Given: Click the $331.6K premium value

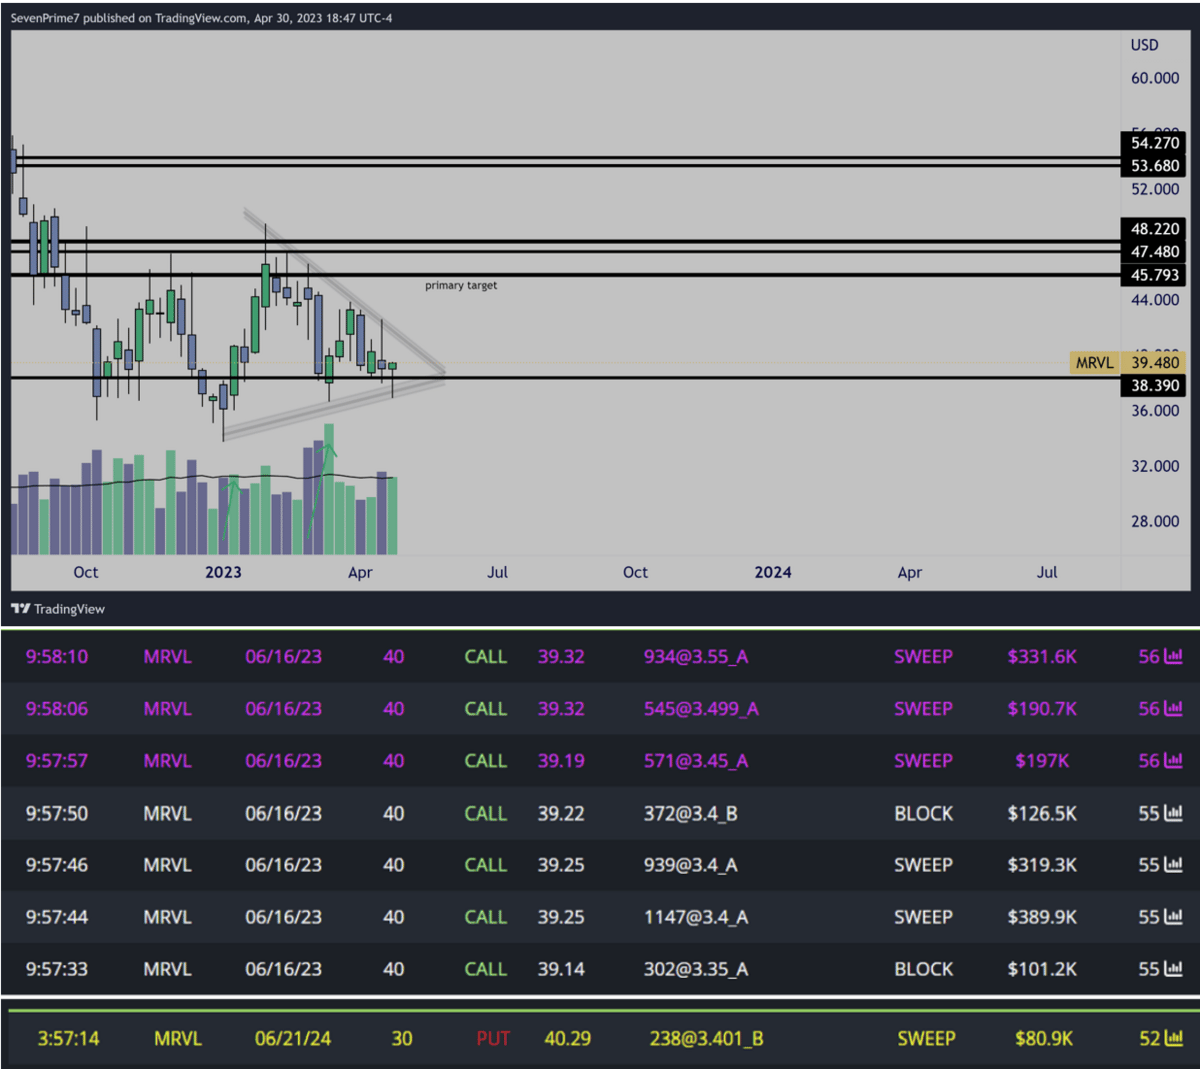Looking at the screenshot, I should (x=1042, y=657).
